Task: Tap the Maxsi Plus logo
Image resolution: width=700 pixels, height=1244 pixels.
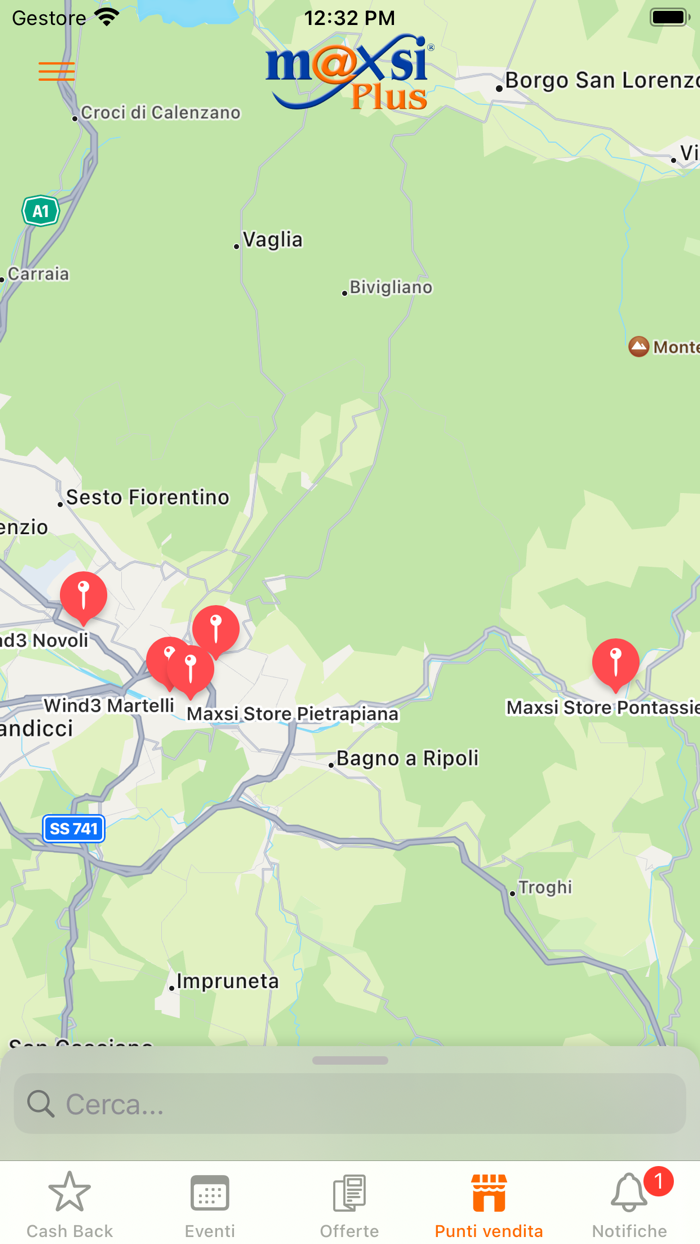Action: 349,77
